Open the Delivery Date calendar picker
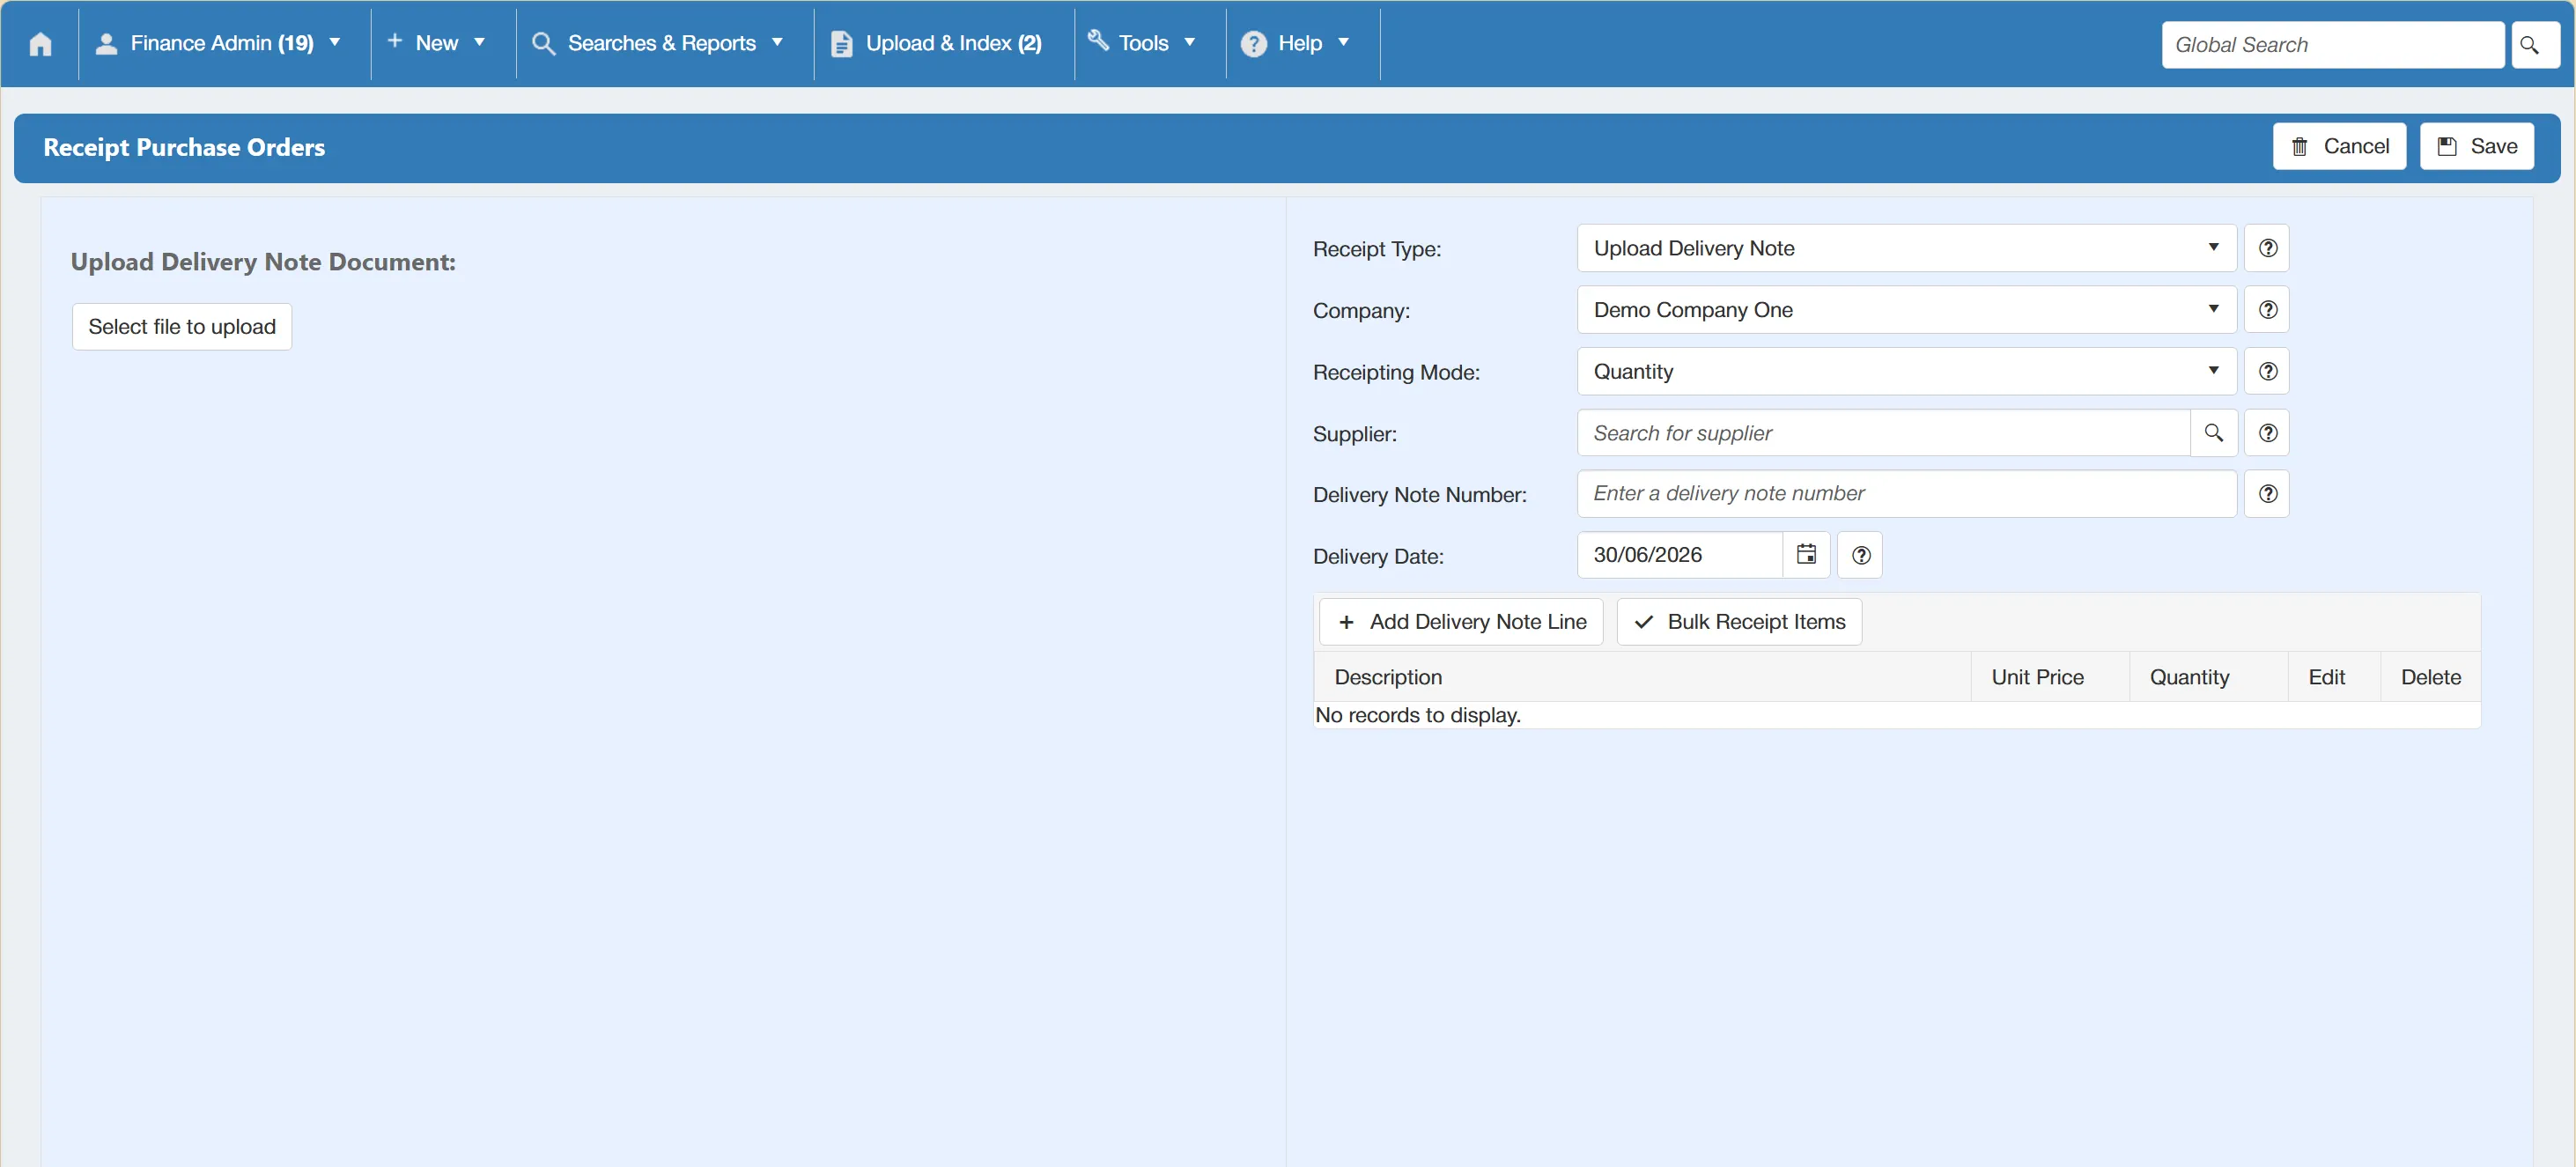2576x1167 pixels. [1806, 555]
